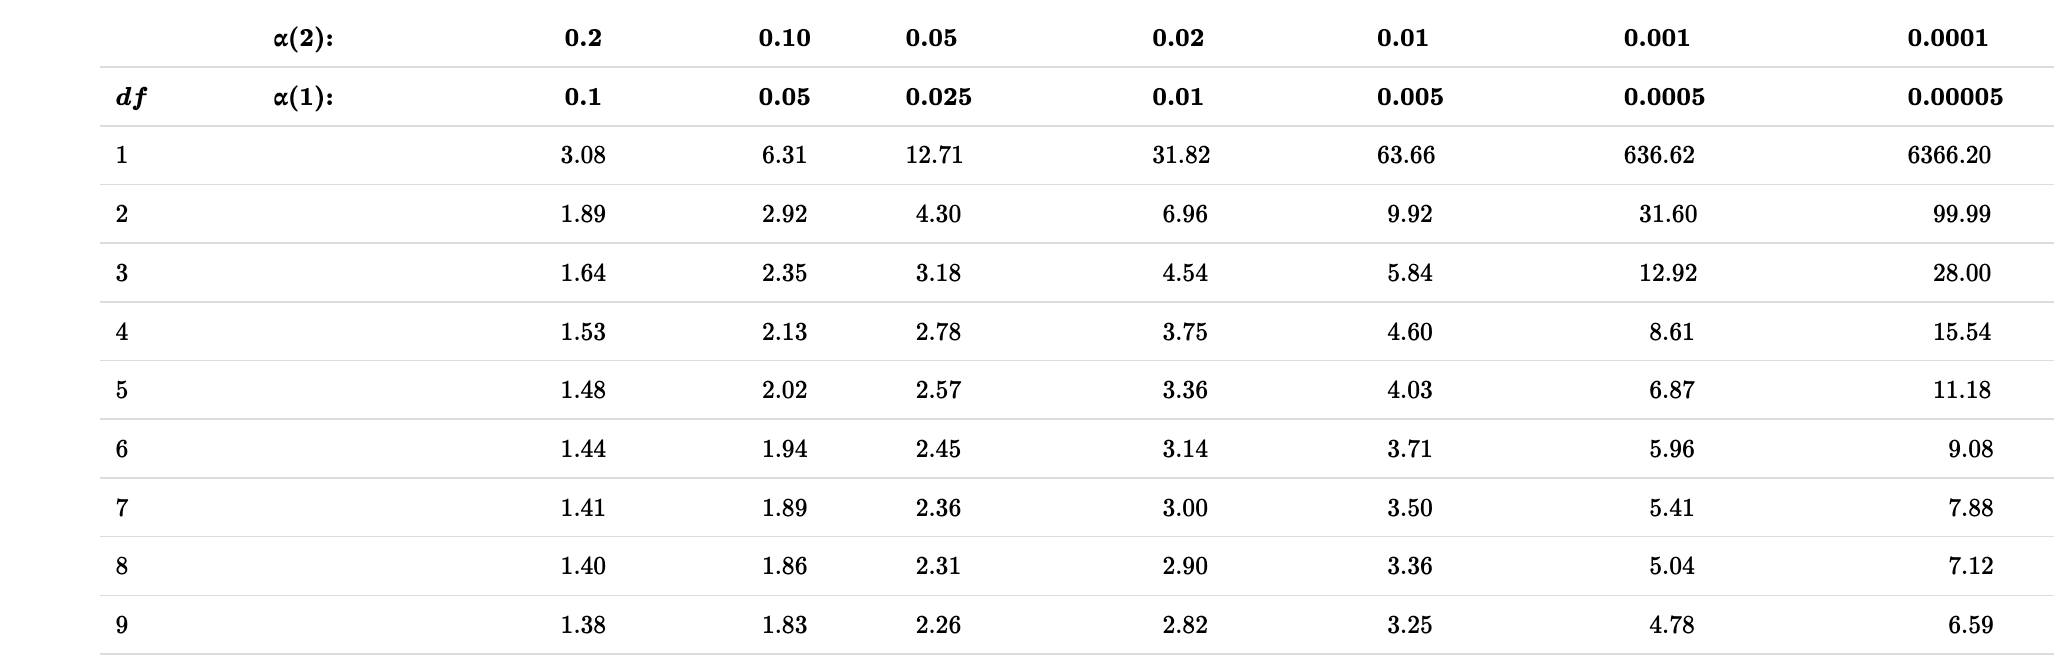Image resolution: width=2054 pixels, height=656 pixels.
Task: Select the 0.025 one-tailed alpha header
Action: pos(938,97)
